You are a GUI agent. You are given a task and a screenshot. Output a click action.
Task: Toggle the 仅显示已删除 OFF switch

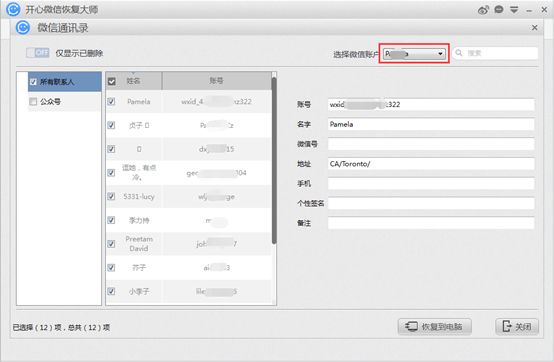[37, 53]
